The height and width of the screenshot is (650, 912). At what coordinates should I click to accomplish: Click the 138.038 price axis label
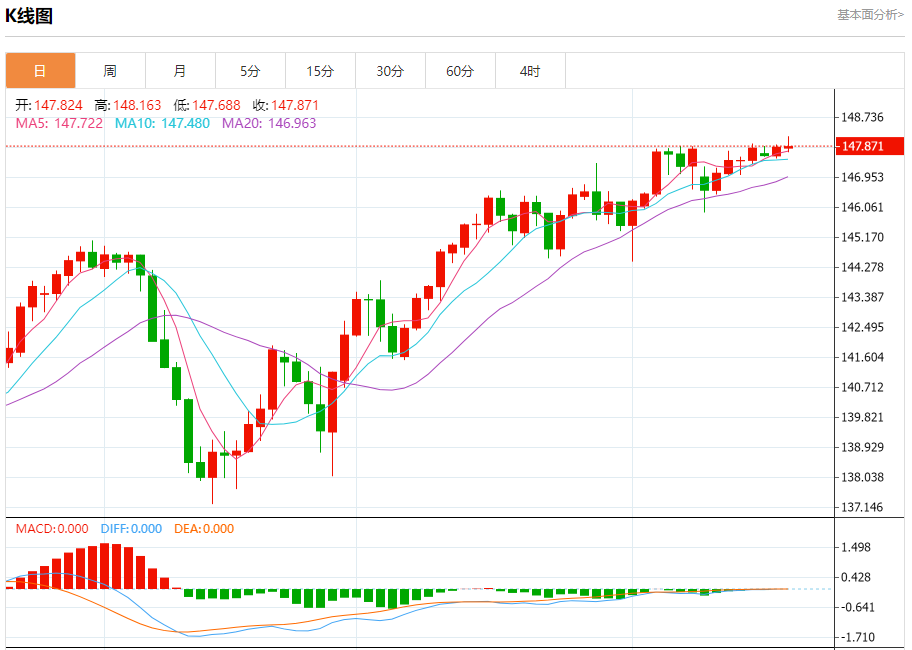[863, 477]
